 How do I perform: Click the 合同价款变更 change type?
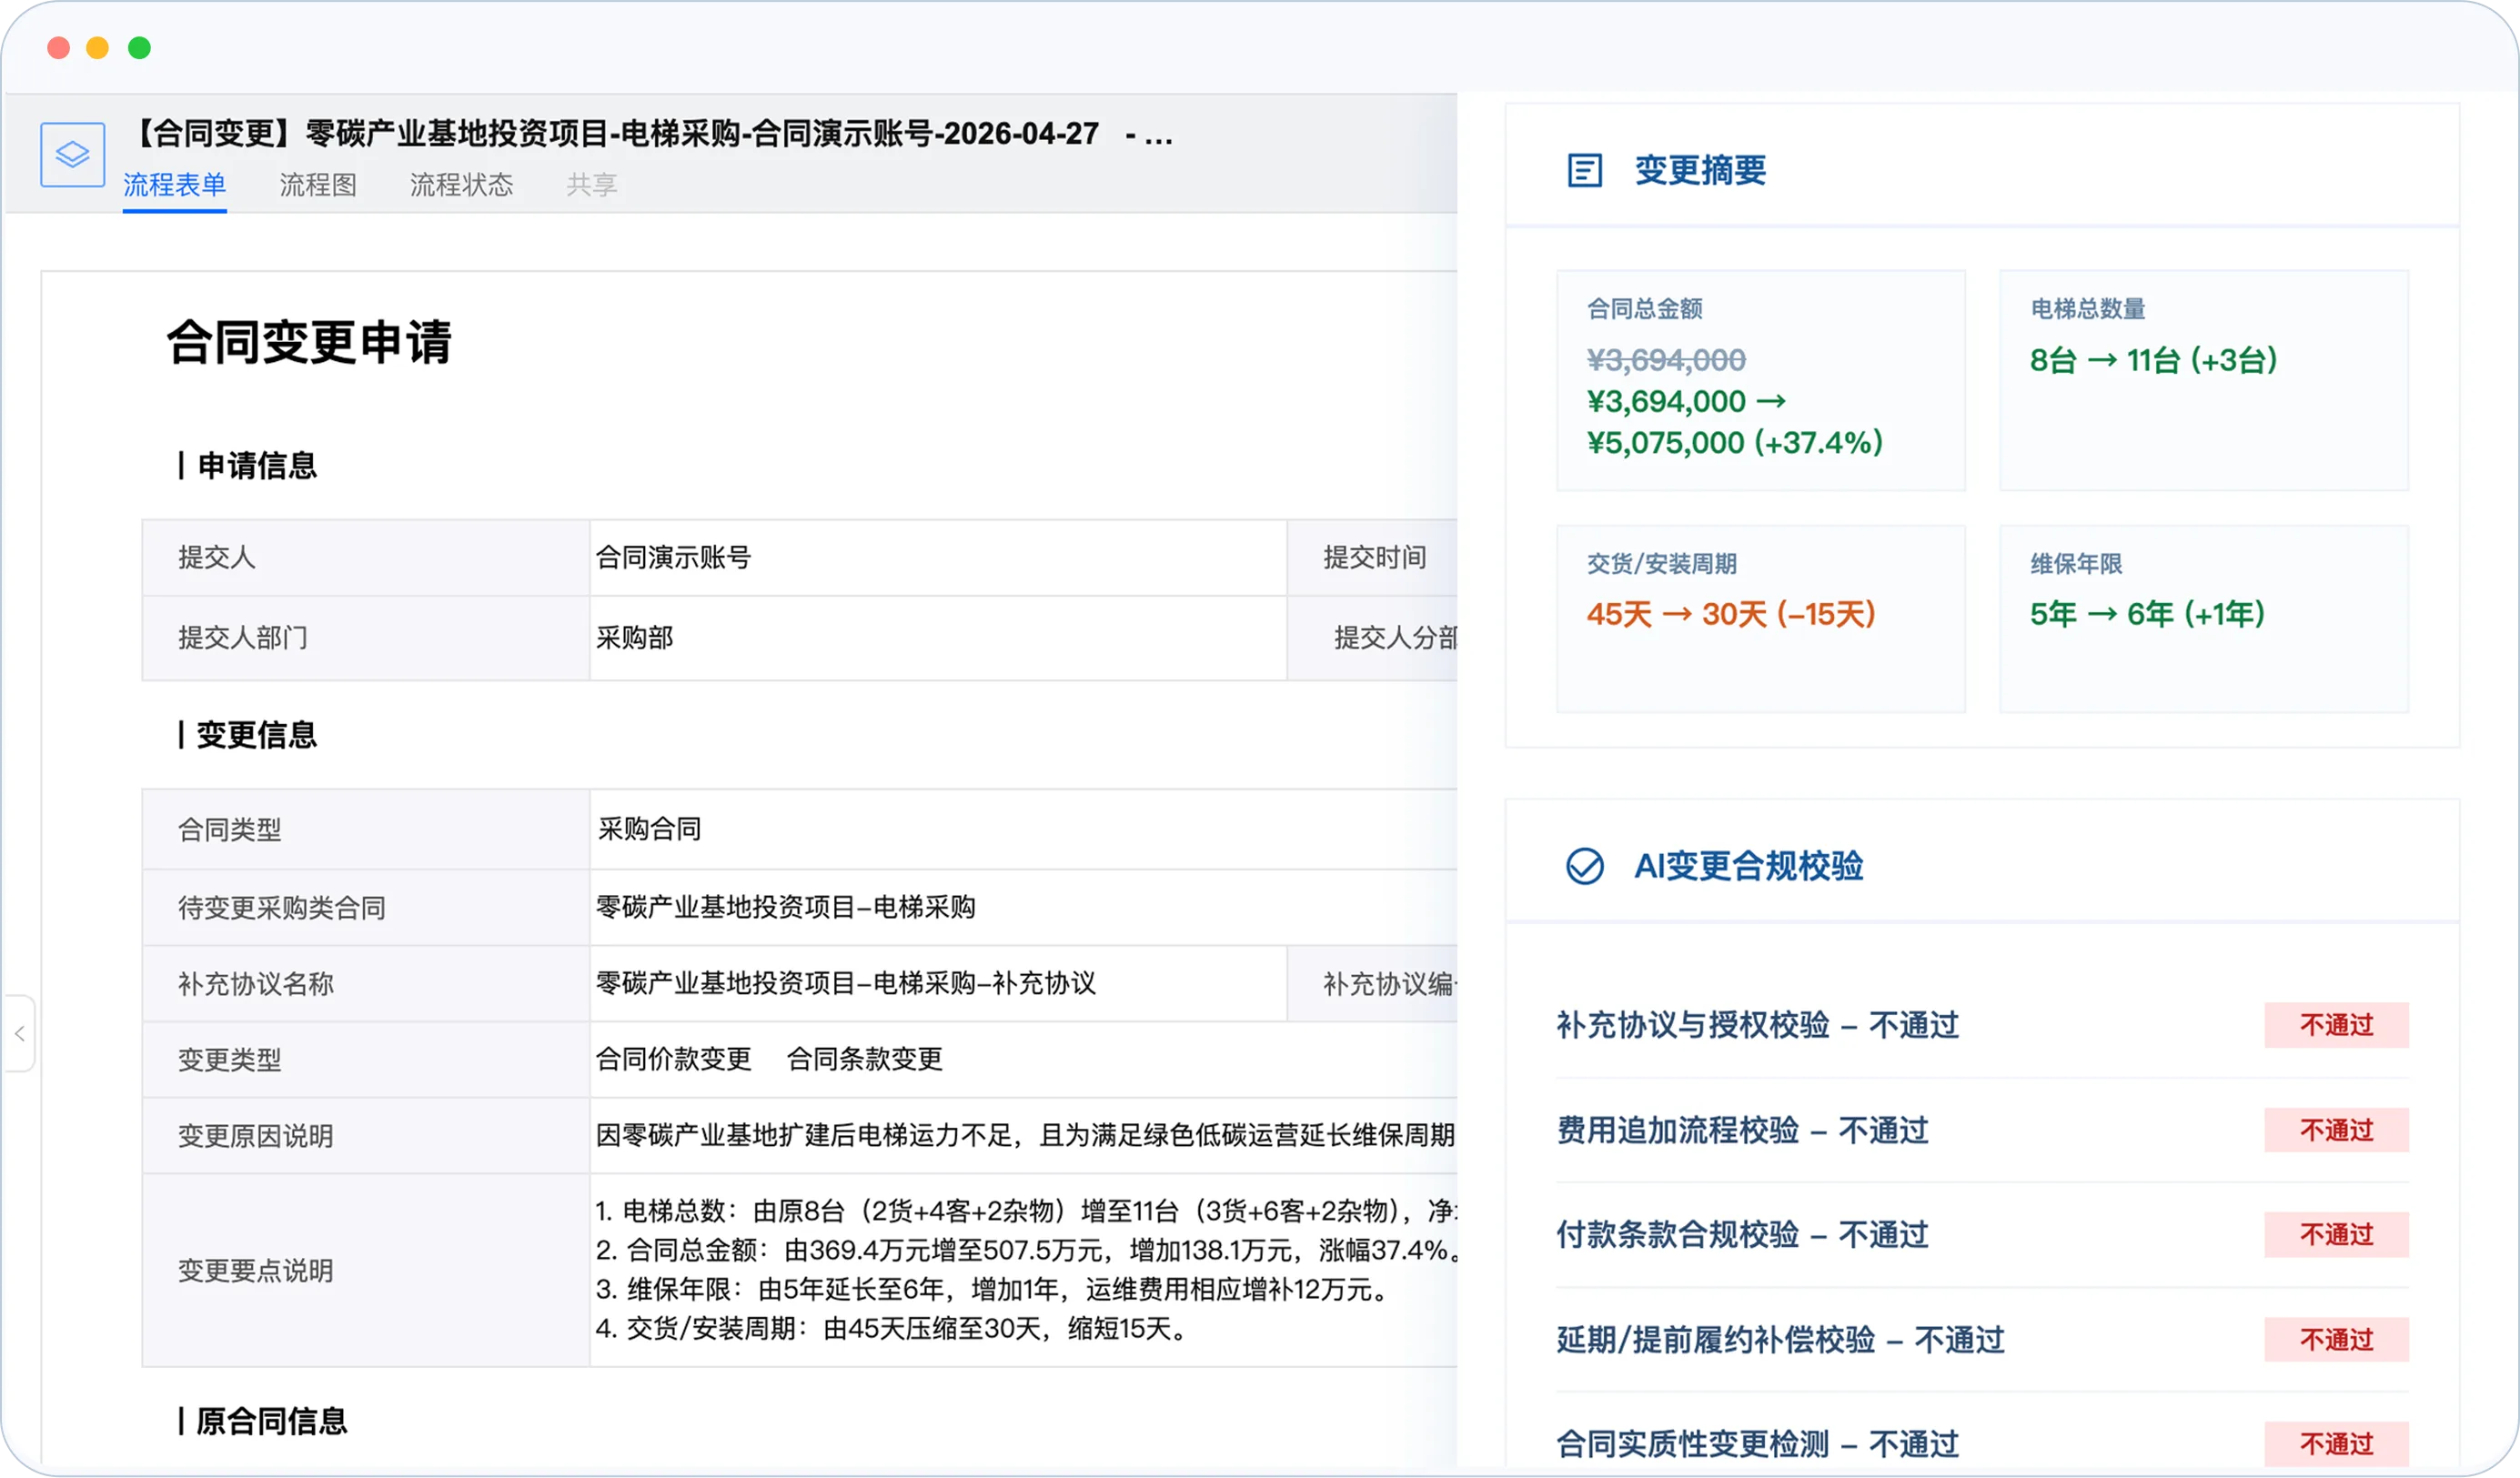pos(673,1058)
